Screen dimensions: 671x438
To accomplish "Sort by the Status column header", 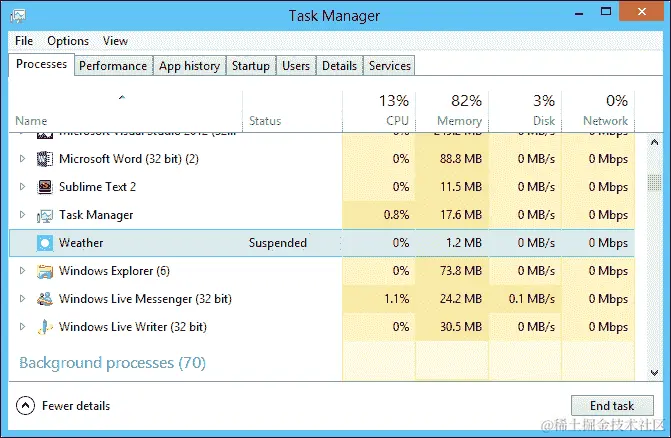I will point(292,111).
